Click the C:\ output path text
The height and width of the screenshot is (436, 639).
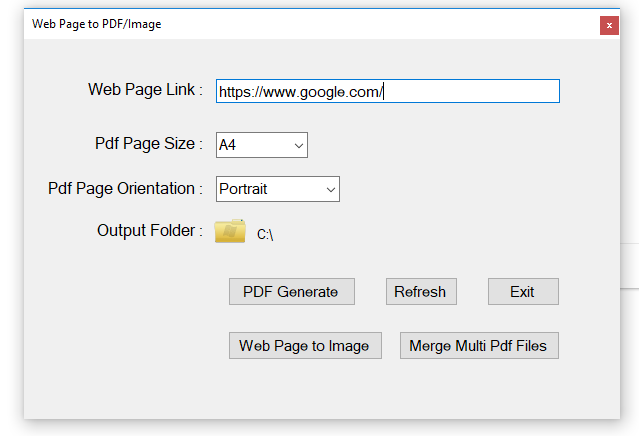point(265,235)
